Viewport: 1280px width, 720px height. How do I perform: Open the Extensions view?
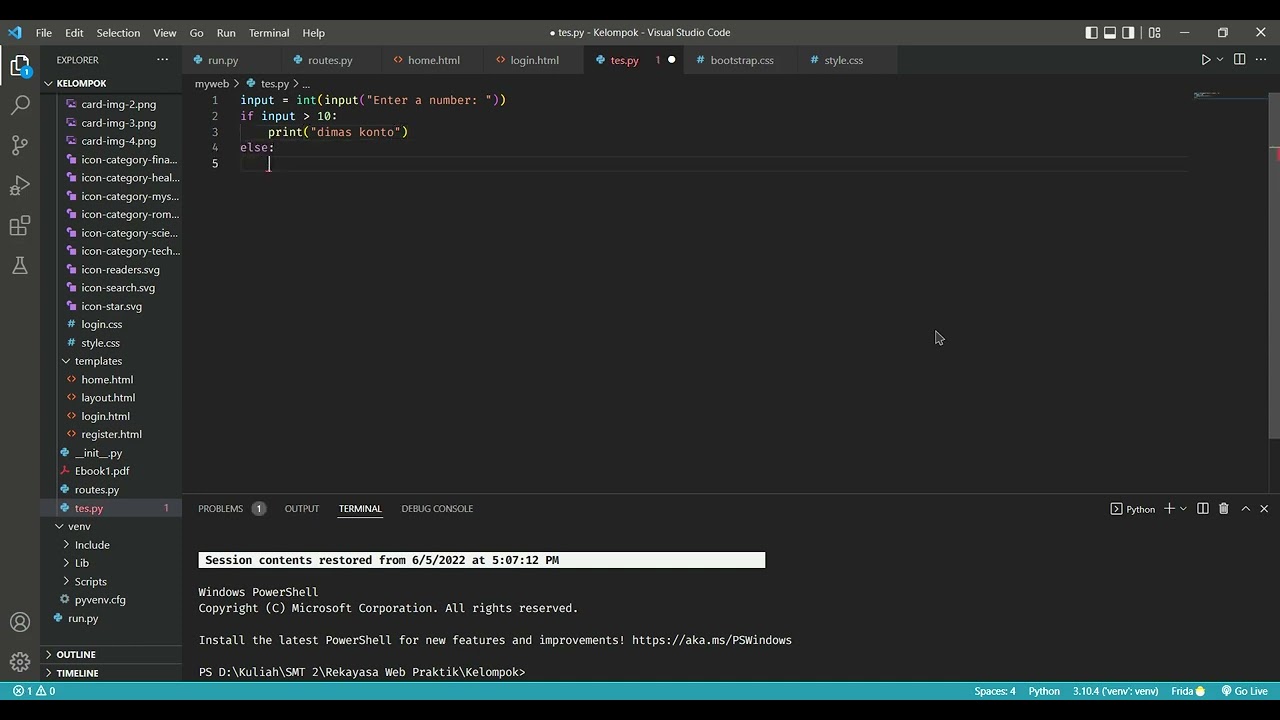20,226
